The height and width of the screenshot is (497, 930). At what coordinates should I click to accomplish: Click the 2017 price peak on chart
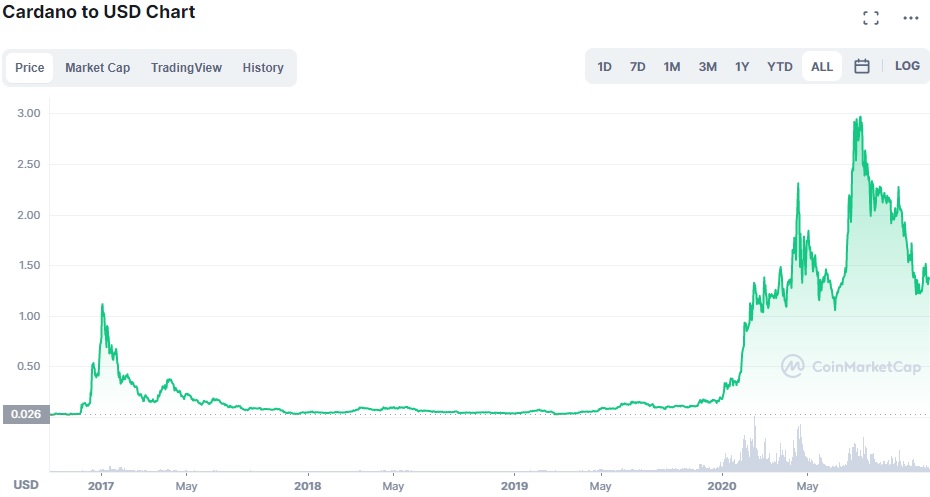pyautogui.click(x=102, y=305)
